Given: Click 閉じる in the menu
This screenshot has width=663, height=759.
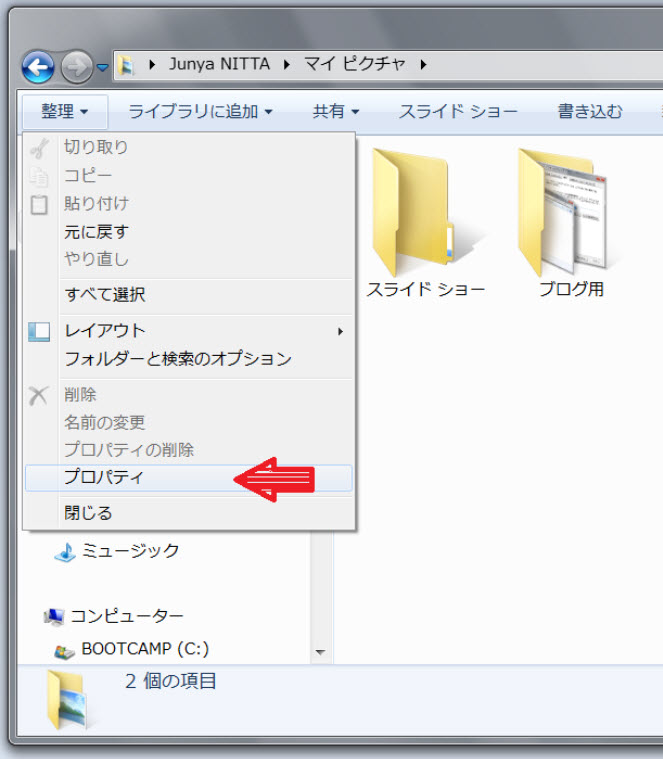Looking at the screenshot, I should (x=89, y=513).
